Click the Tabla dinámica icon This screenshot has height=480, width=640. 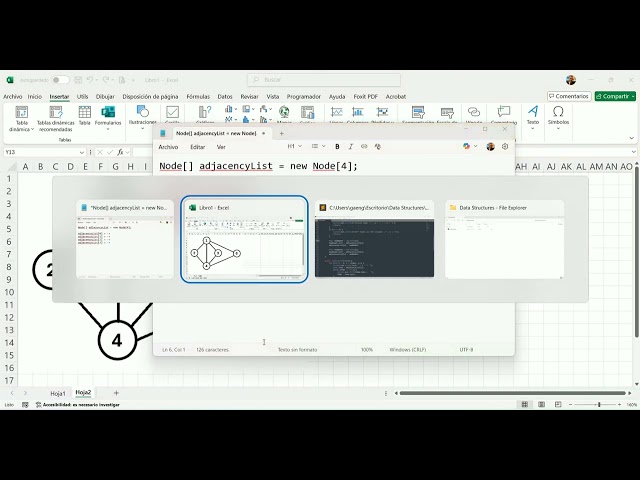point(22,119)
